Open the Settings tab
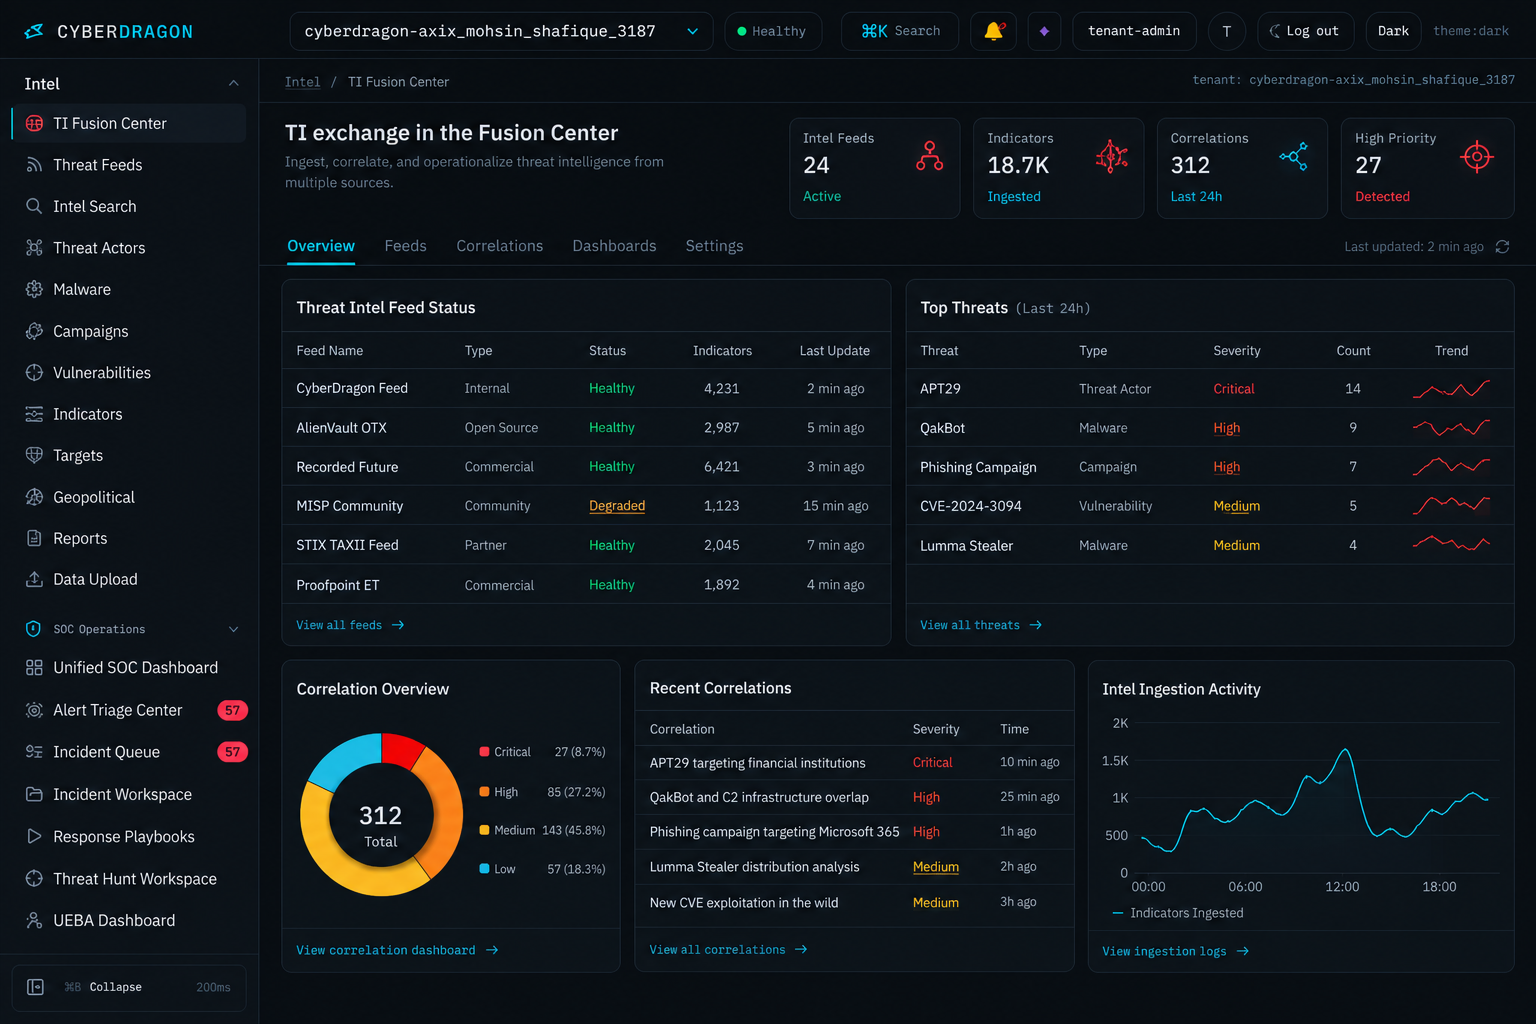The width and height of the screenshot is (1536, 1024). tap(714, 246)
